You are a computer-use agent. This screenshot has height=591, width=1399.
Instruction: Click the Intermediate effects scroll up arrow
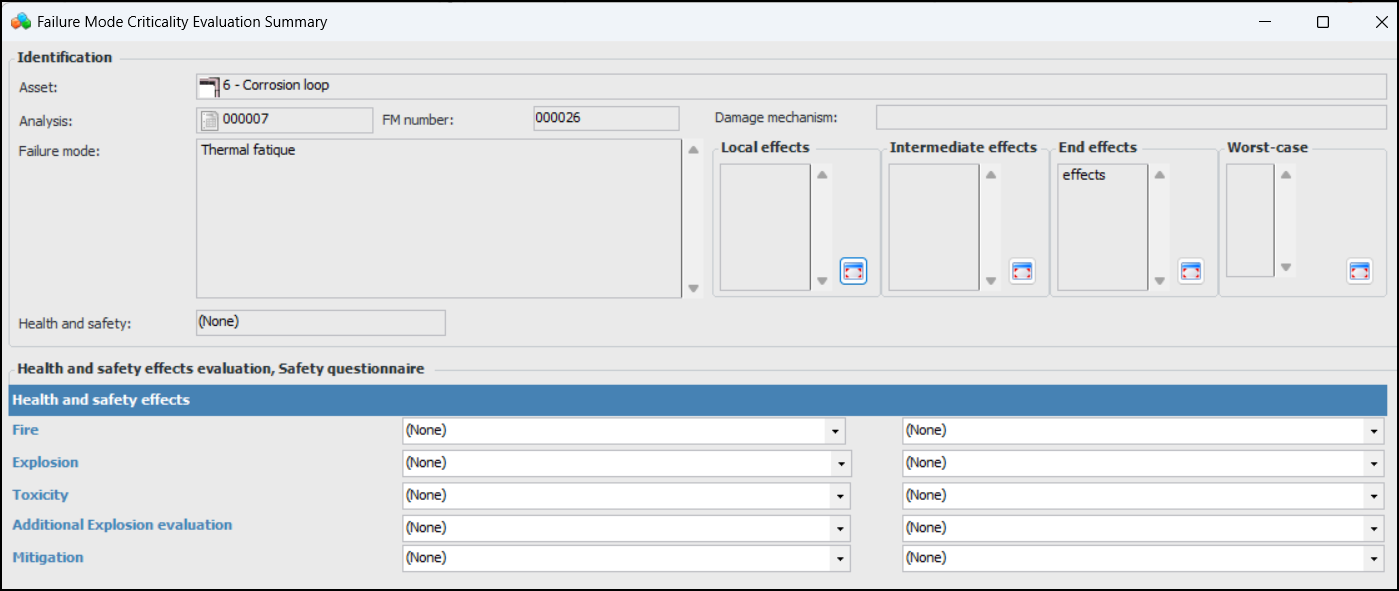[991, 175]
